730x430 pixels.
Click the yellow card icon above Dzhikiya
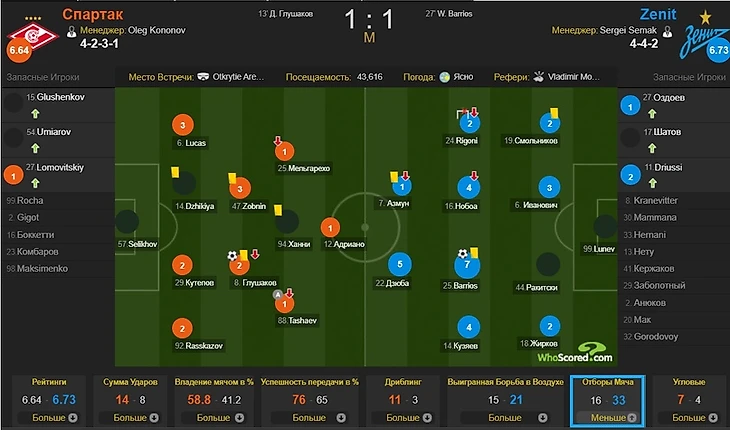[175, 172]
